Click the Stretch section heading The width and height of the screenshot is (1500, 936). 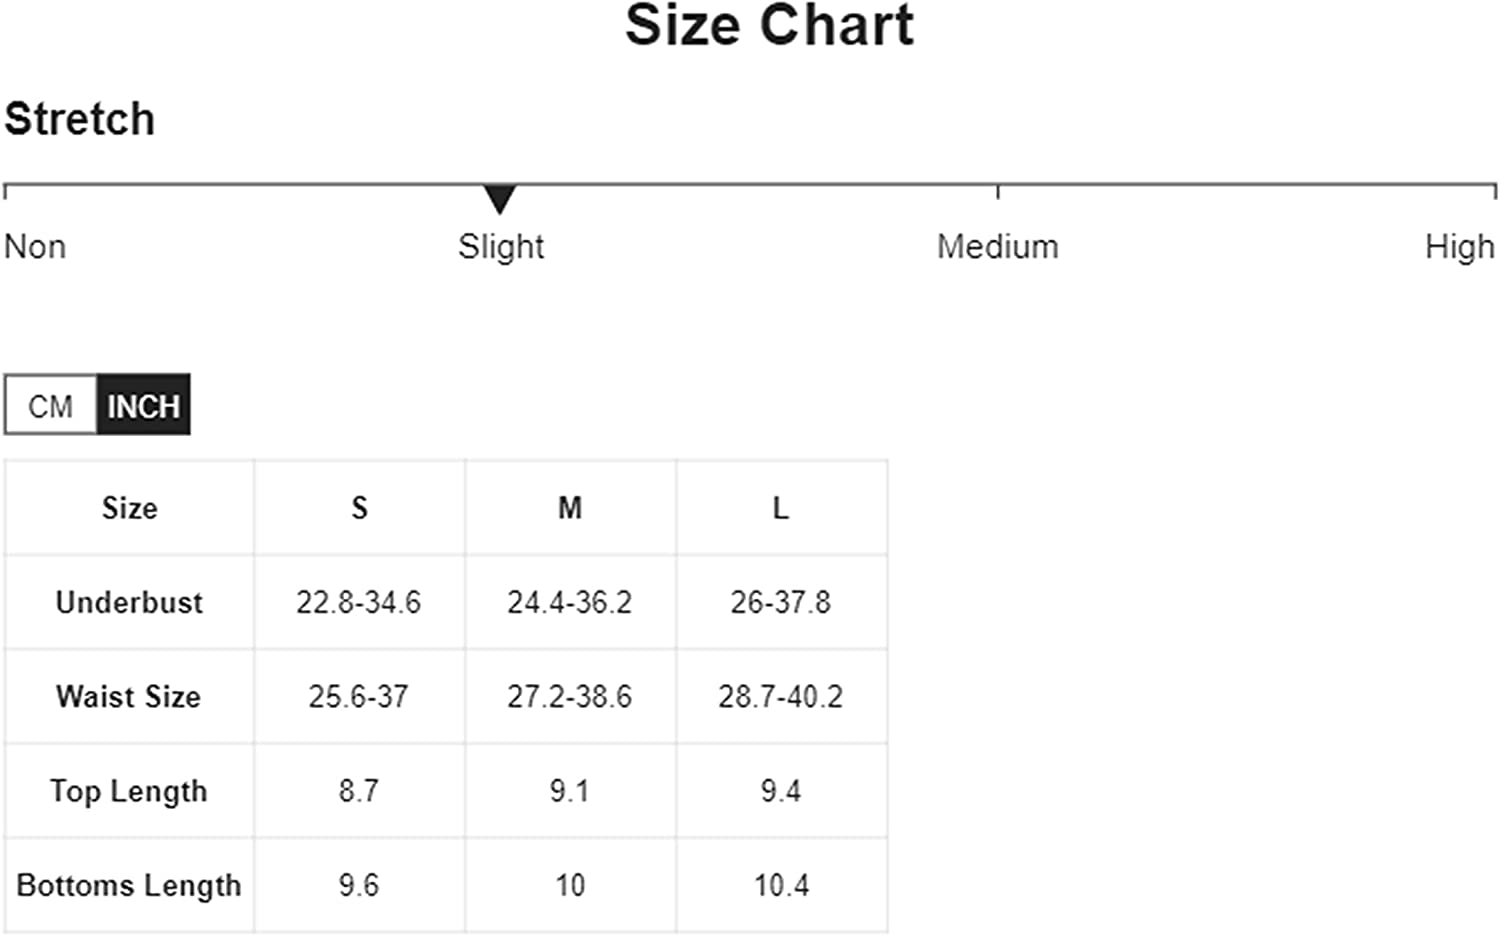[80, 119]
